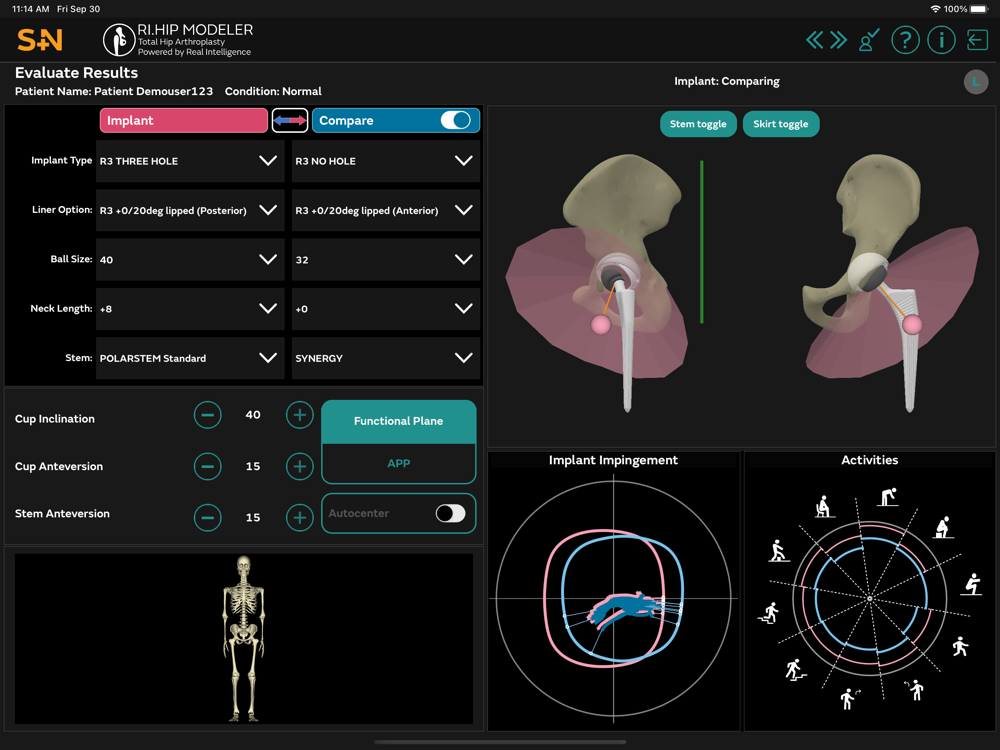Open the neck length +8 dropdown
The image size is (1000, 750).
(x=190, y=309)
